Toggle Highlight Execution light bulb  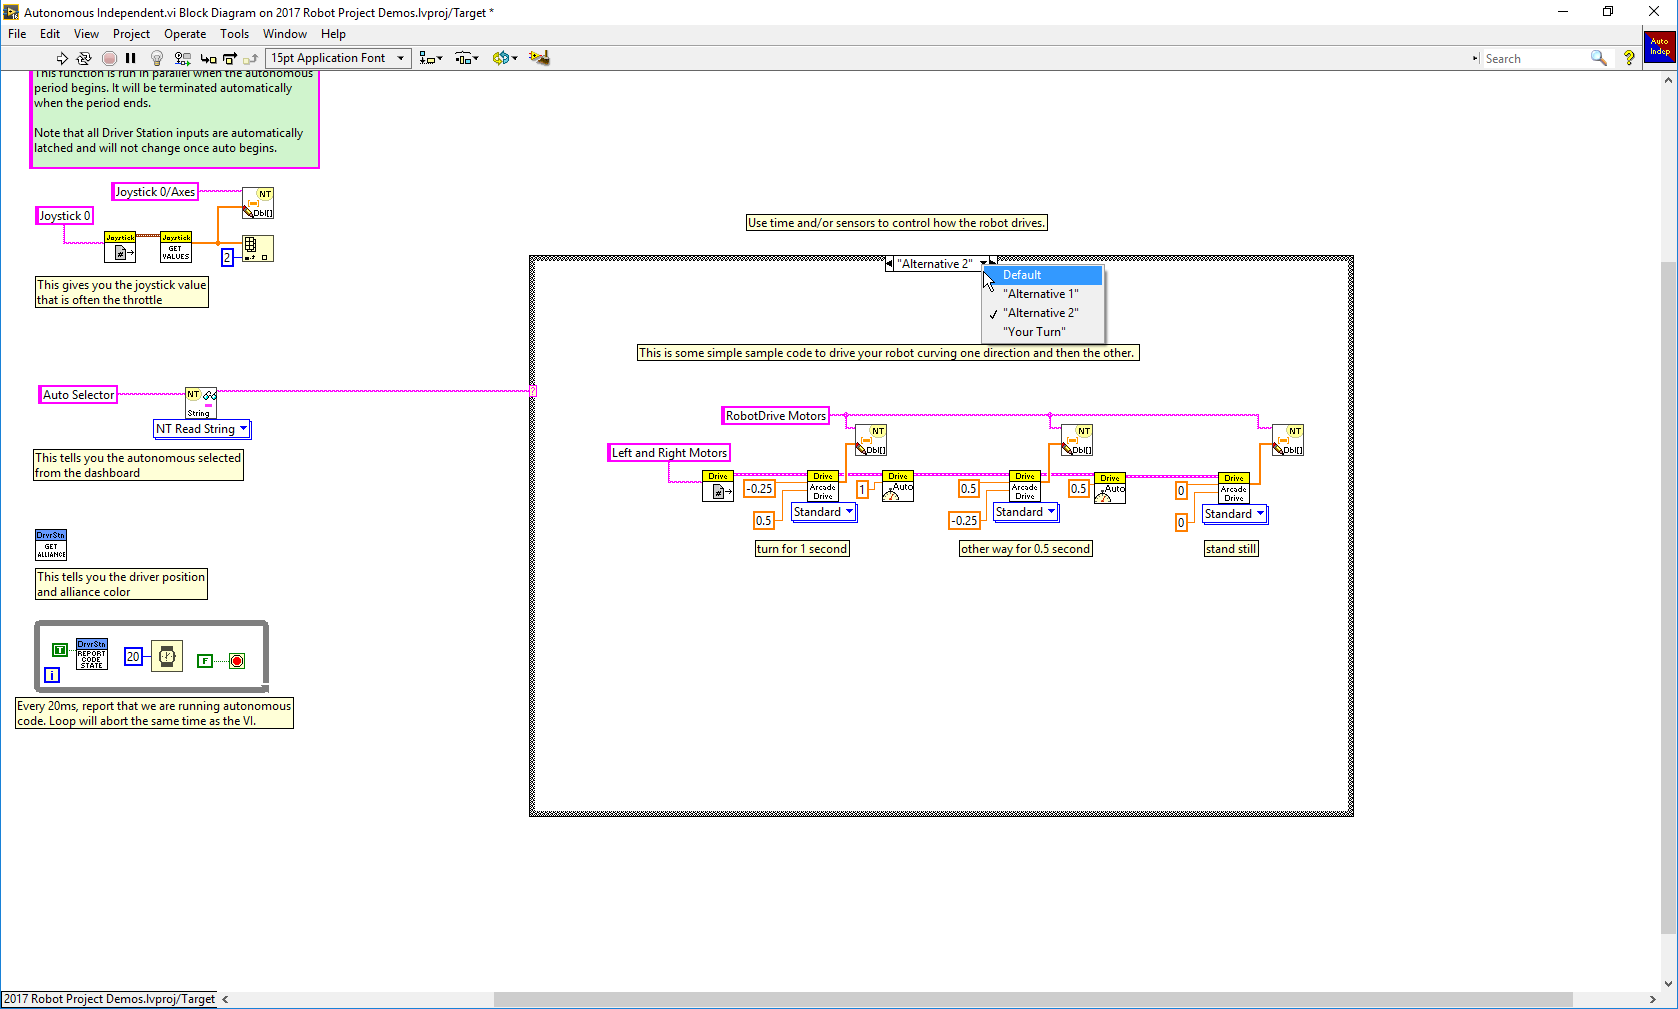157,58
